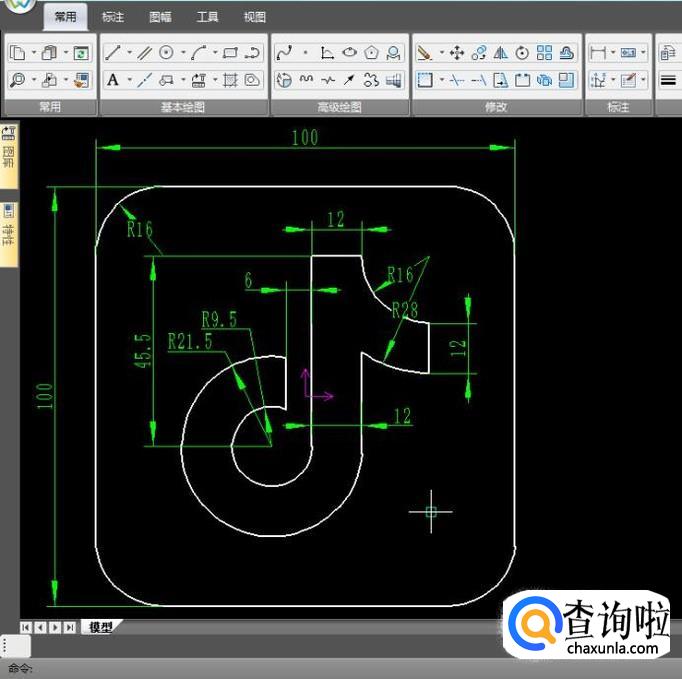
Task: Open the dropdown beside the Text tool
Action: pyautogui.click(x=129, y=80)
